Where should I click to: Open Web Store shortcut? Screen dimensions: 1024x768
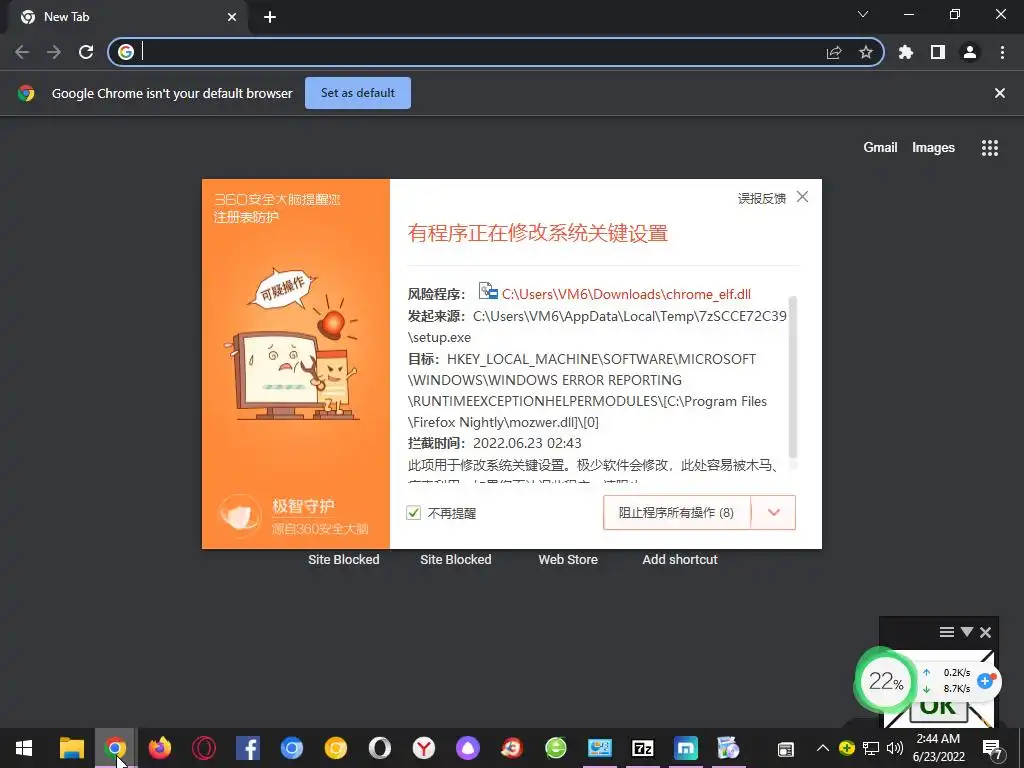(x=568, y=560)
